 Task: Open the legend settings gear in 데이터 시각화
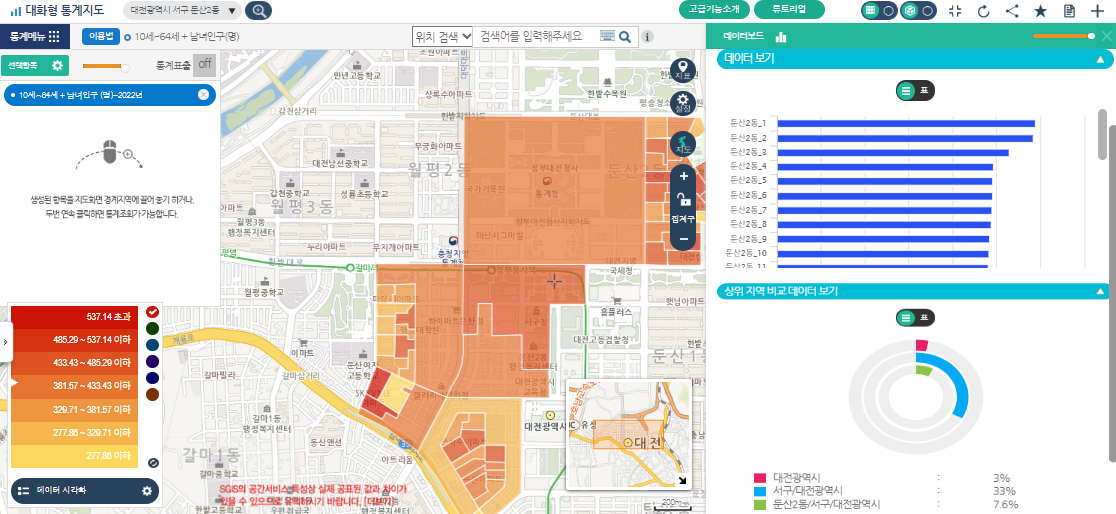click(147, 491)
